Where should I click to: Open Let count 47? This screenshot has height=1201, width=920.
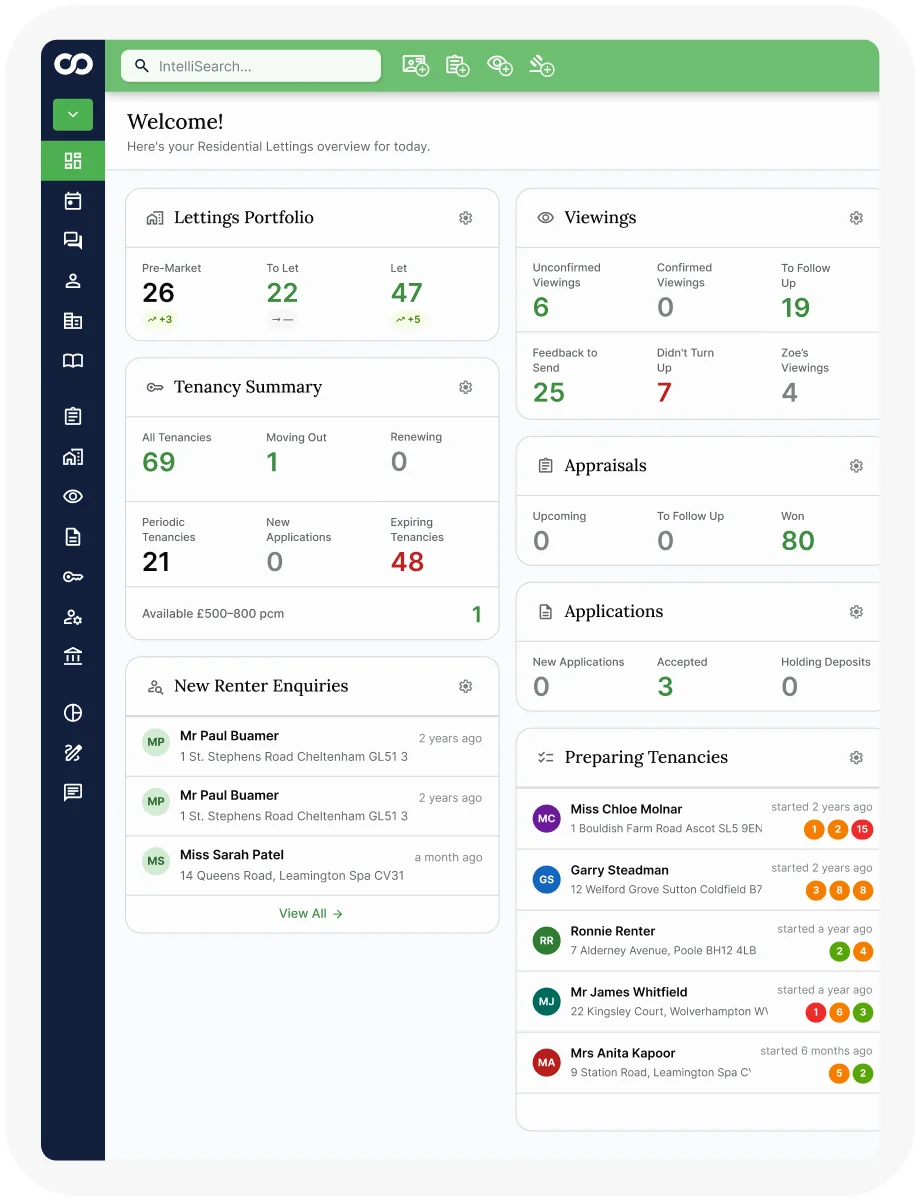point(407,293)
